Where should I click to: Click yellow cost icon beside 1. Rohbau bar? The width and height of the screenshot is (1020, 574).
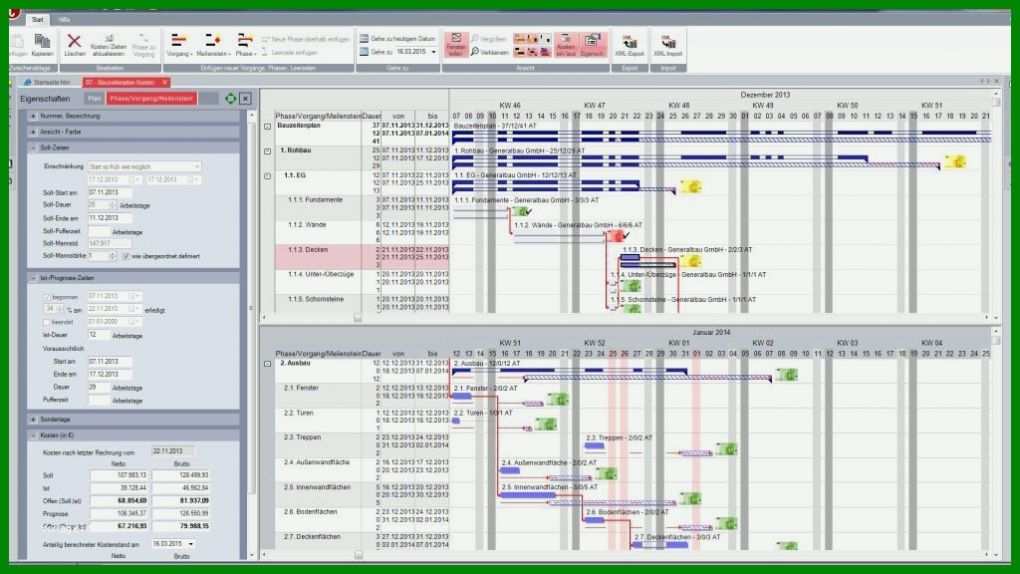point(955,161)
